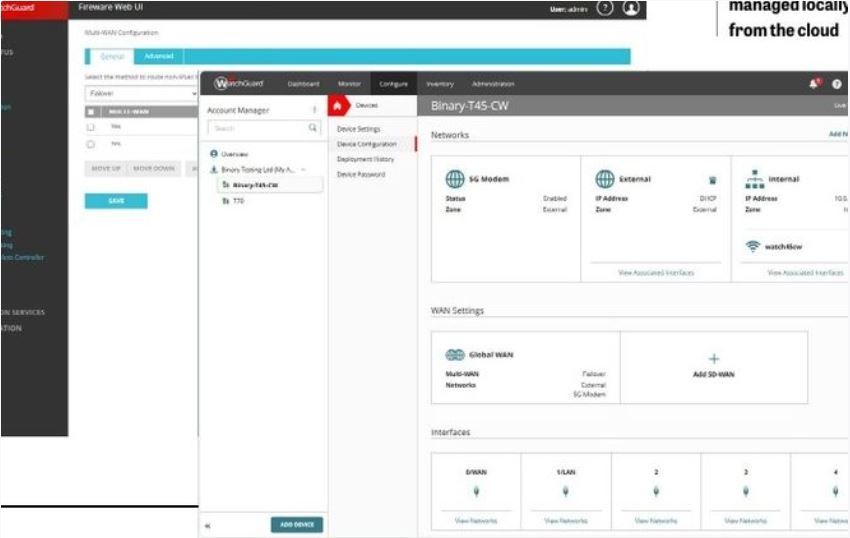The image size is (850, 538).
Task: Click the 5G Modem card title
Action: pyautogui.click(x=488, y=179)
